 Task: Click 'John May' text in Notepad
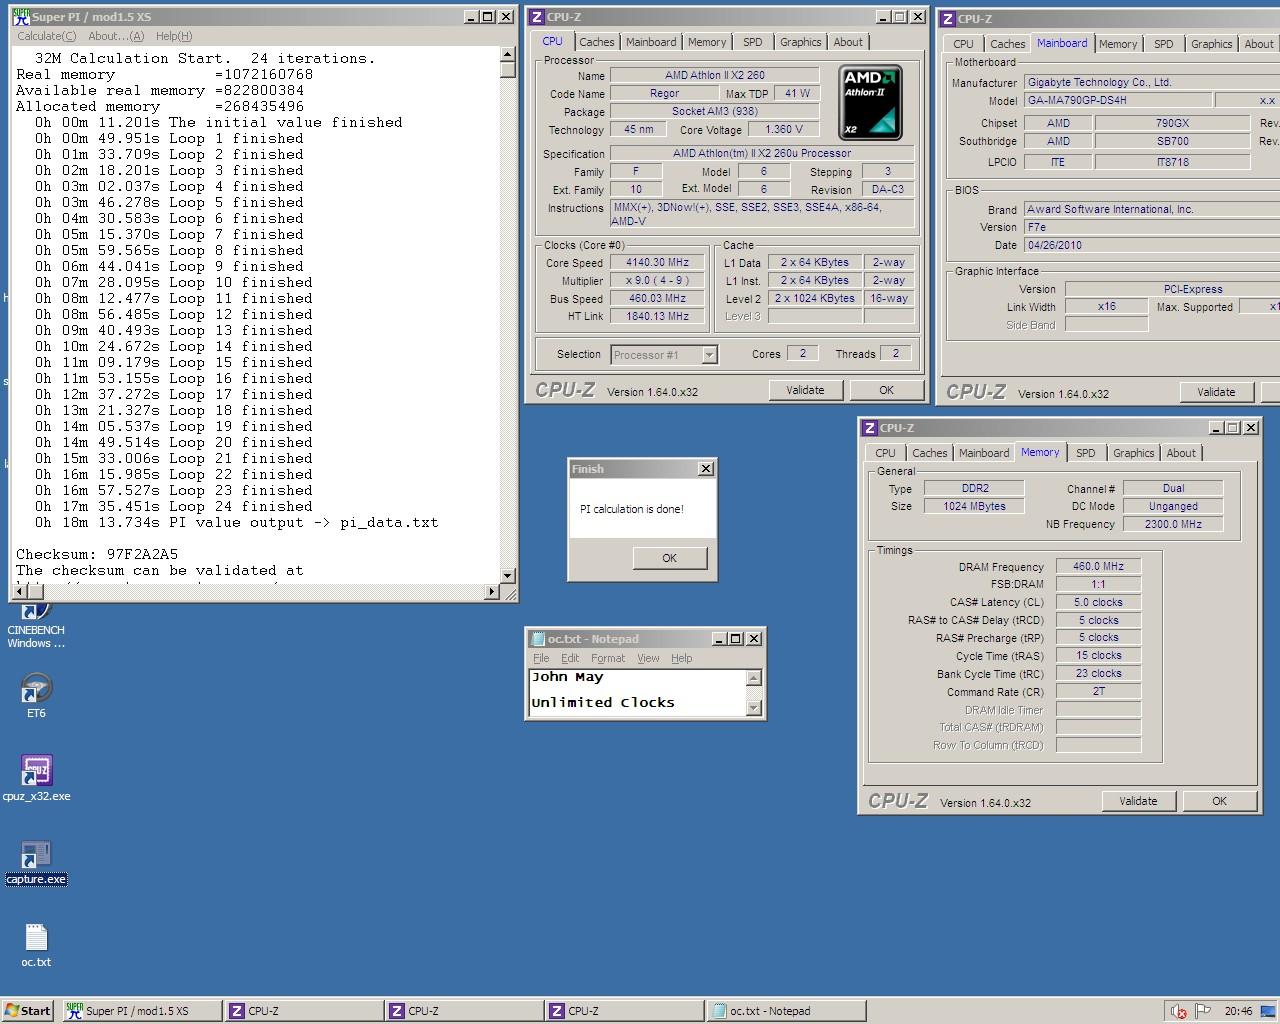coord(568,677)
